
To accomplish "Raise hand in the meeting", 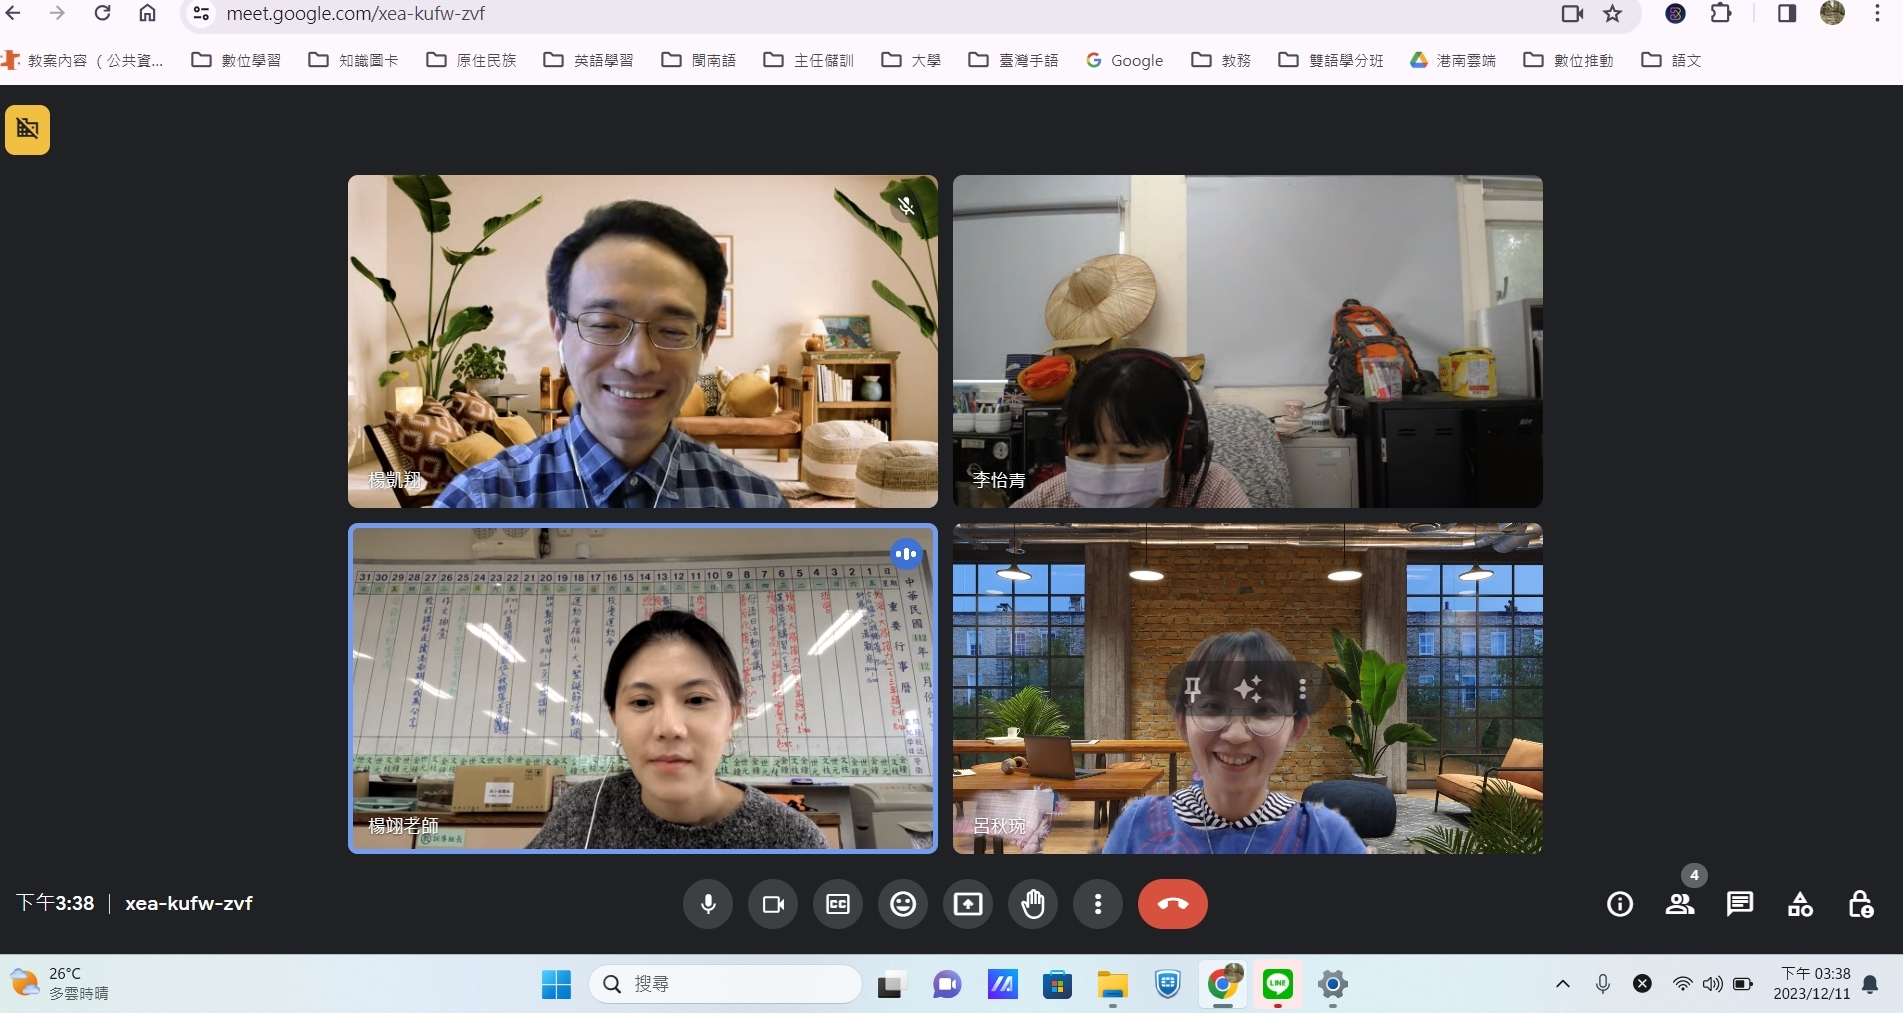I will tap(1033, 904).
